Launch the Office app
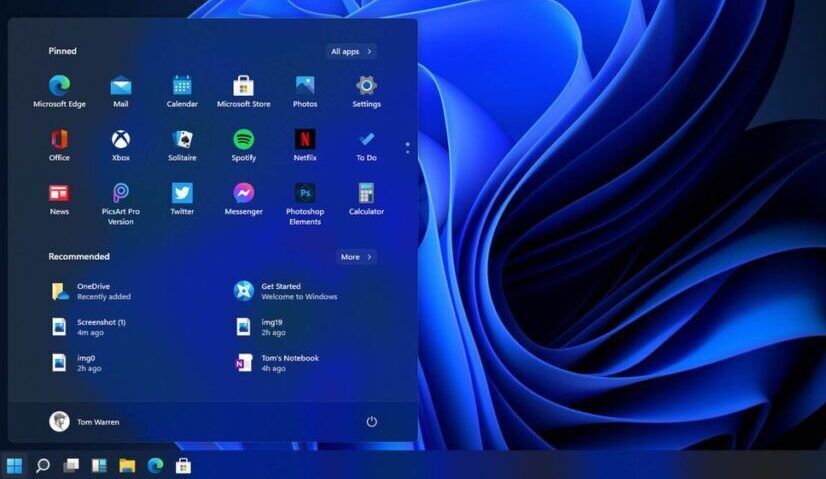The width and height of the screenshot is (826, 479). tap(59, 145)
